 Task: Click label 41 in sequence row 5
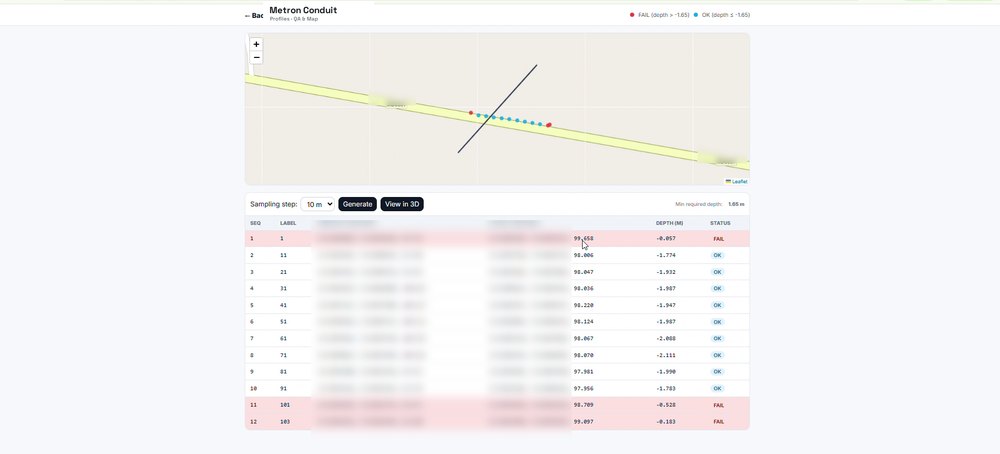pos(283,305)
